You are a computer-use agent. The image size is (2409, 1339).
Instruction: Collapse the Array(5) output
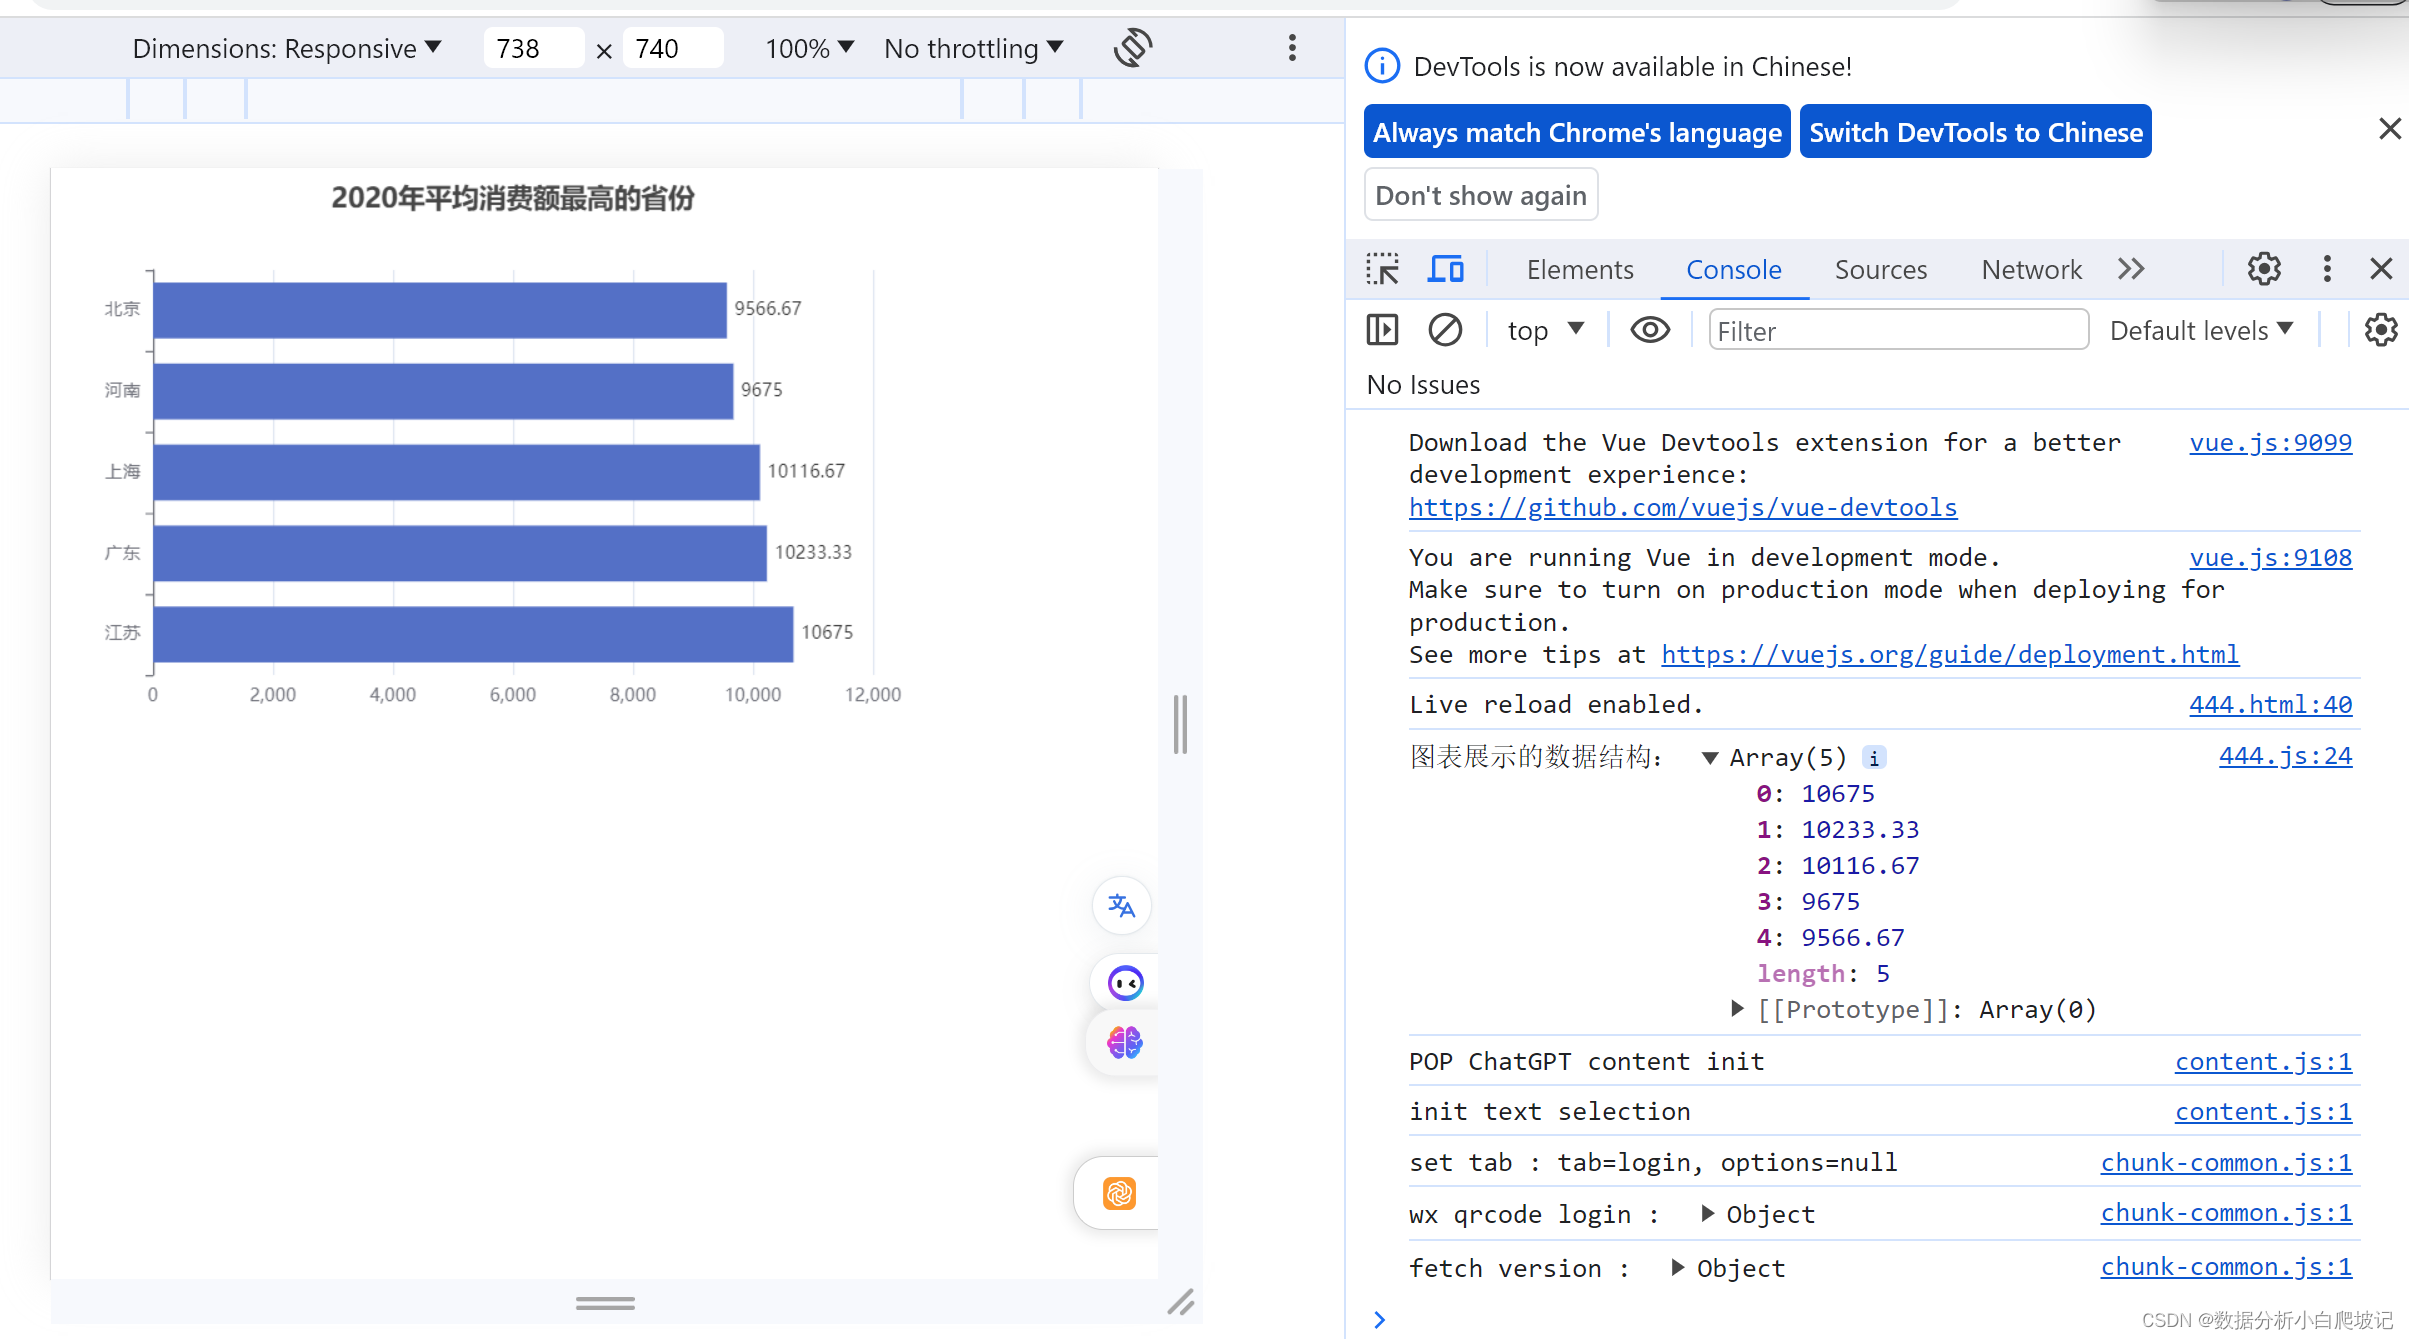[1710, 758]
